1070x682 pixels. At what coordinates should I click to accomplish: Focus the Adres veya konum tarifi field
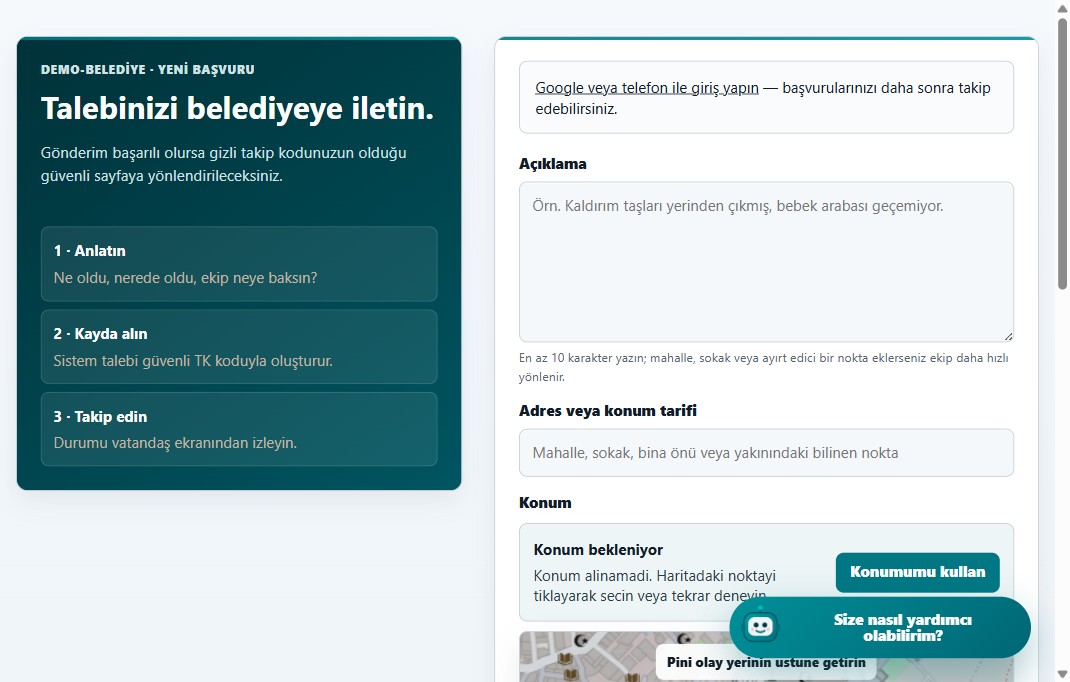(766, 453)
